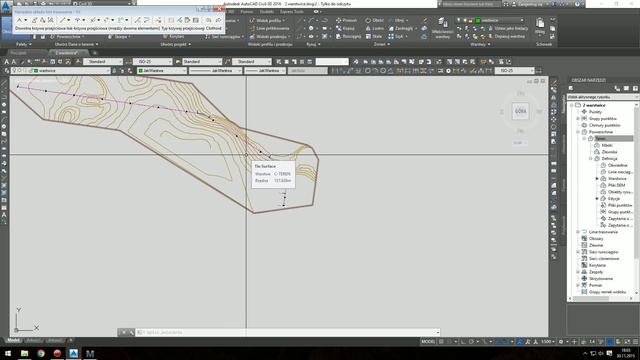Expand the Rysuj panel dropdown
Screen dimensions: 640x360
click(x=313, y=44)
